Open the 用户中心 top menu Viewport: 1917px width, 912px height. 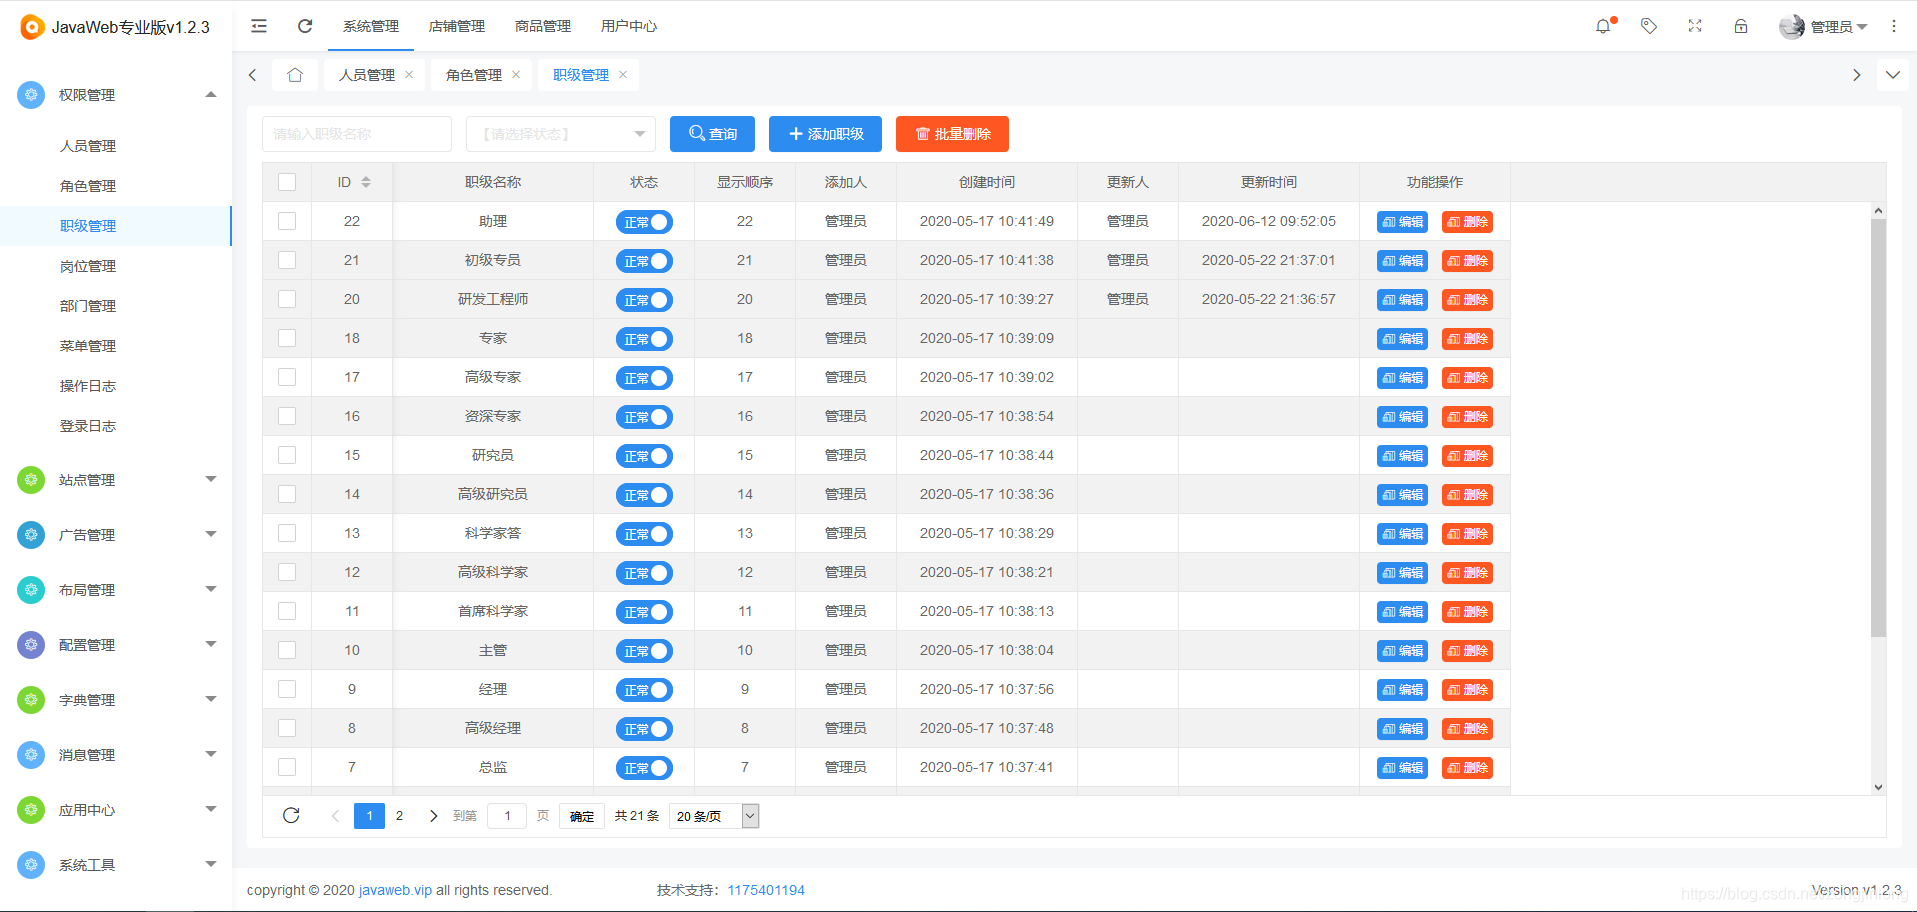coord(629,26)
